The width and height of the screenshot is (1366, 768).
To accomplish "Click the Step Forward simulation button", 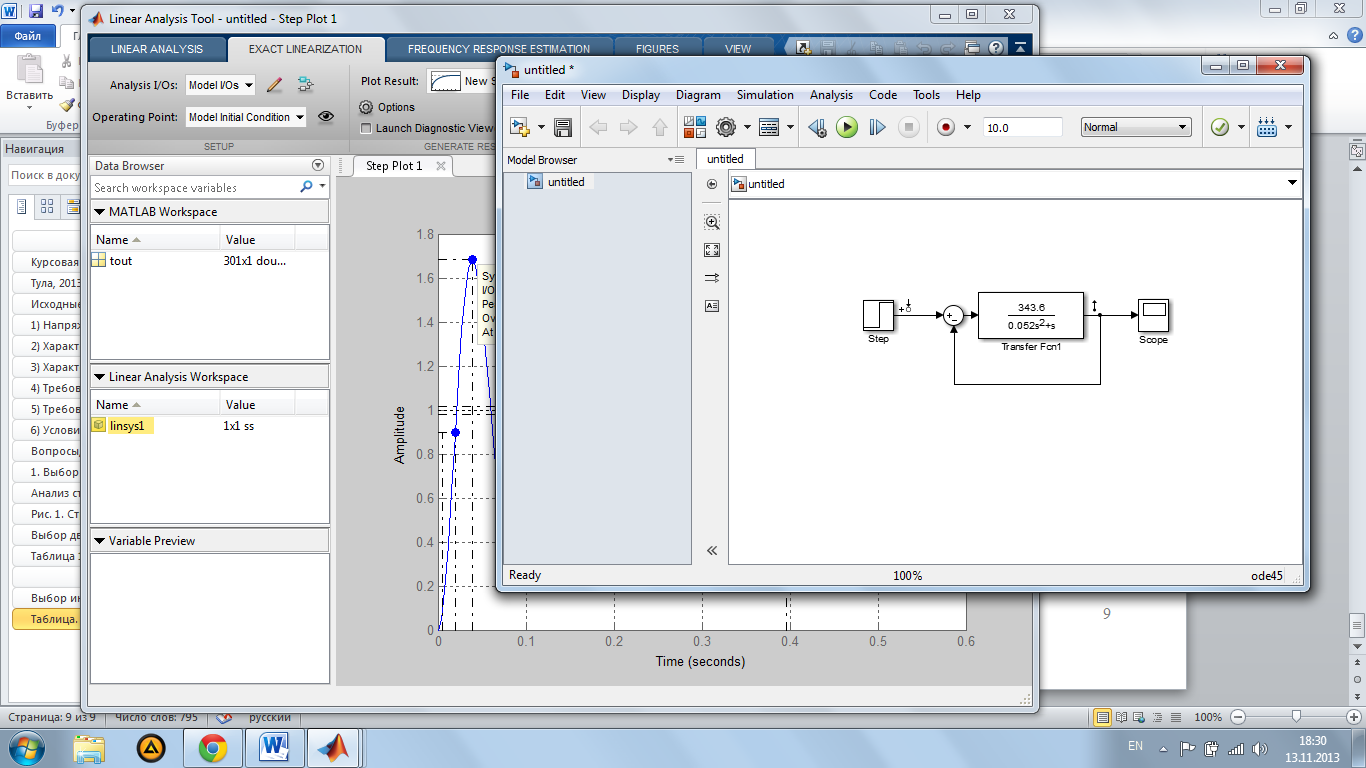I will [877, 127].
